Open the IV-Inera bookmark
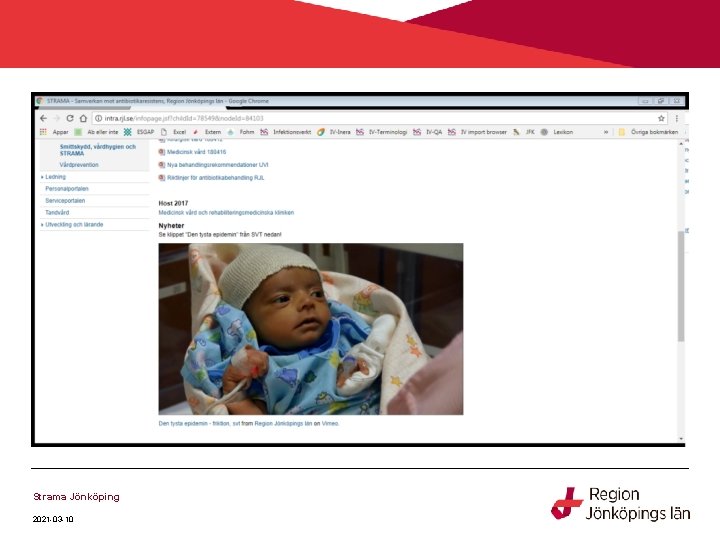 [334, 132]
